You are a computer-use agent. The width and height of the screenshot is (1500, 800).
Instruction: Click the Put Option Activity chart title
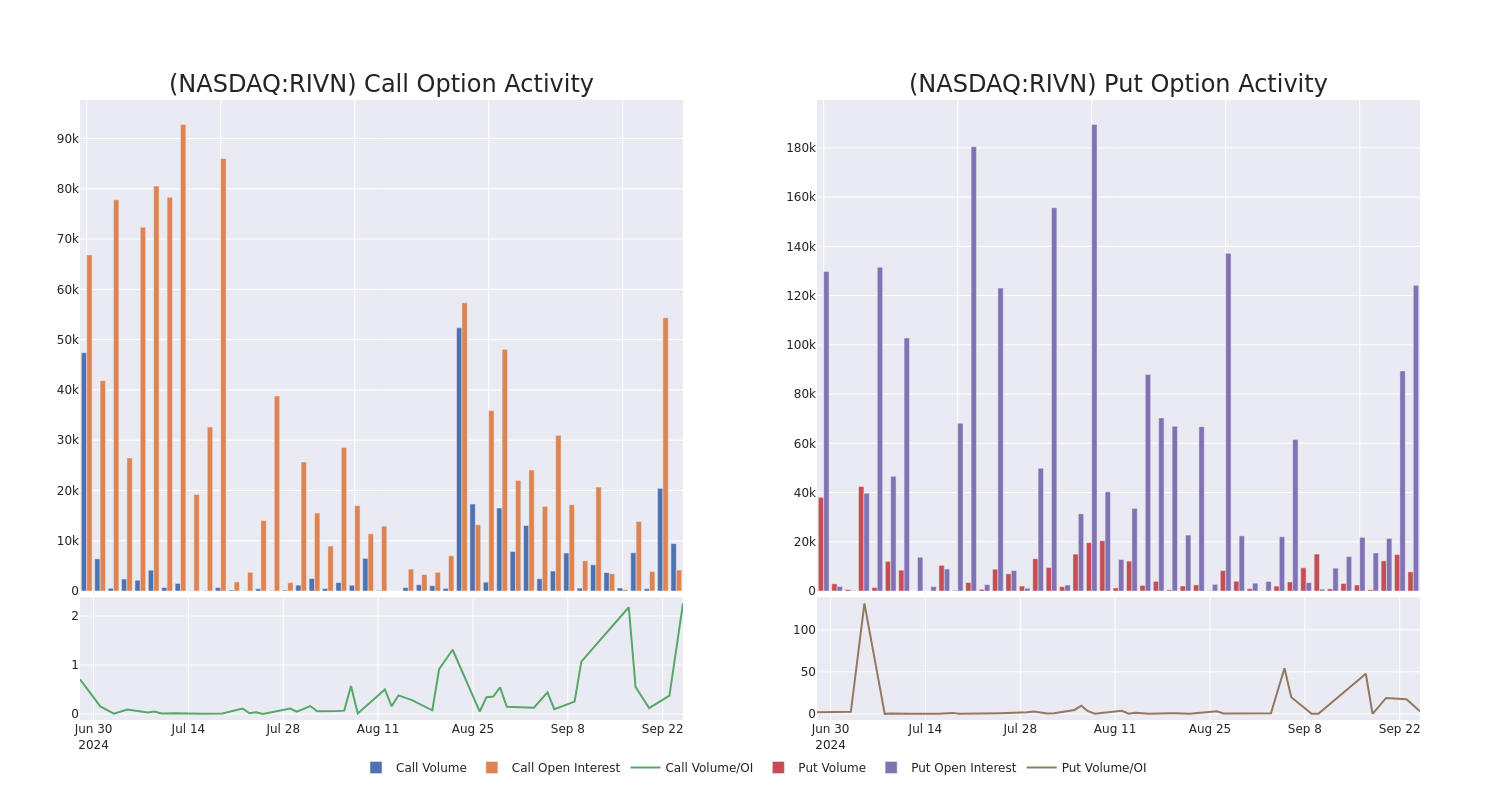point(1118,84)
